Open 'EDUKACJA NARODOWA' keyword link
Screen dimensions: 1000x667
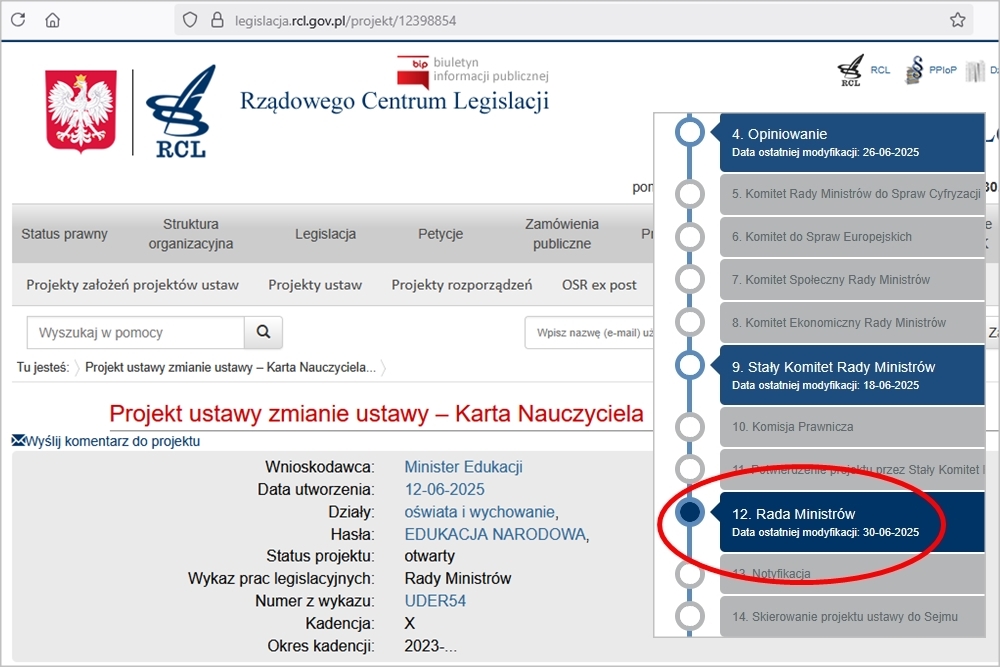pyautogui.click(x=495, y=534)
